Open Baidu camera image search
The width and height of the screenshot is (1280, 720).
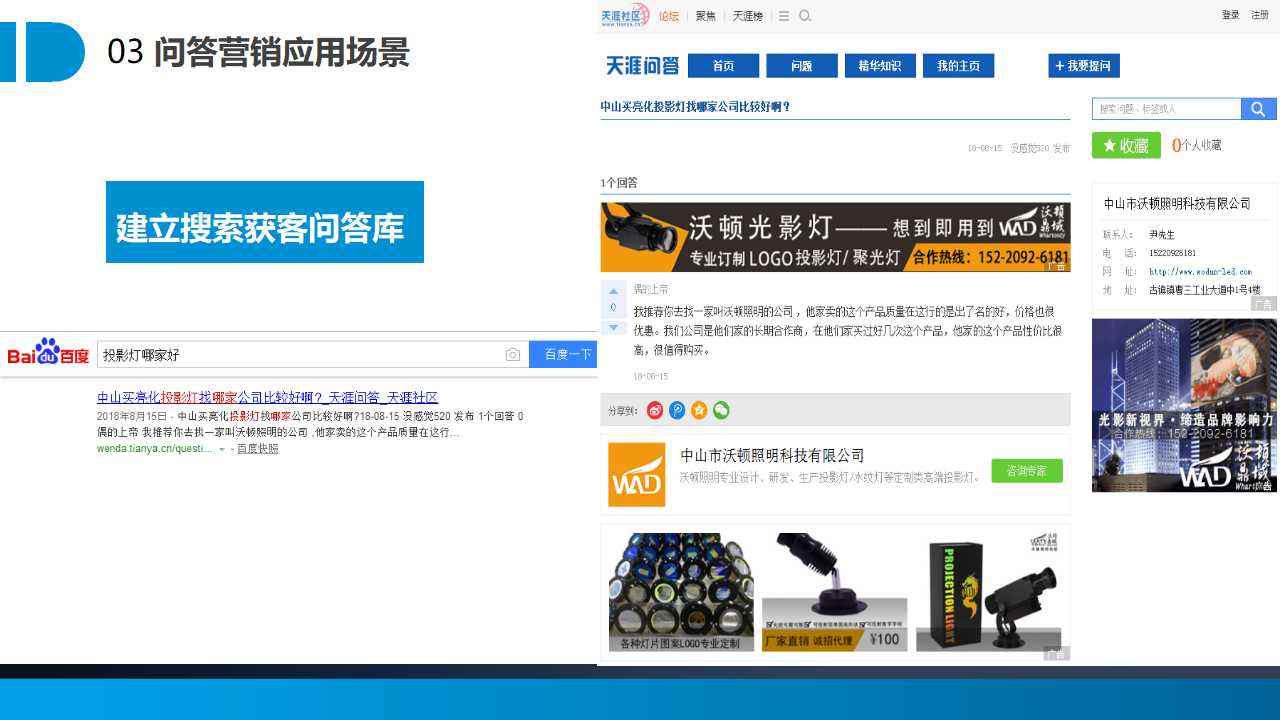(512, 355)
